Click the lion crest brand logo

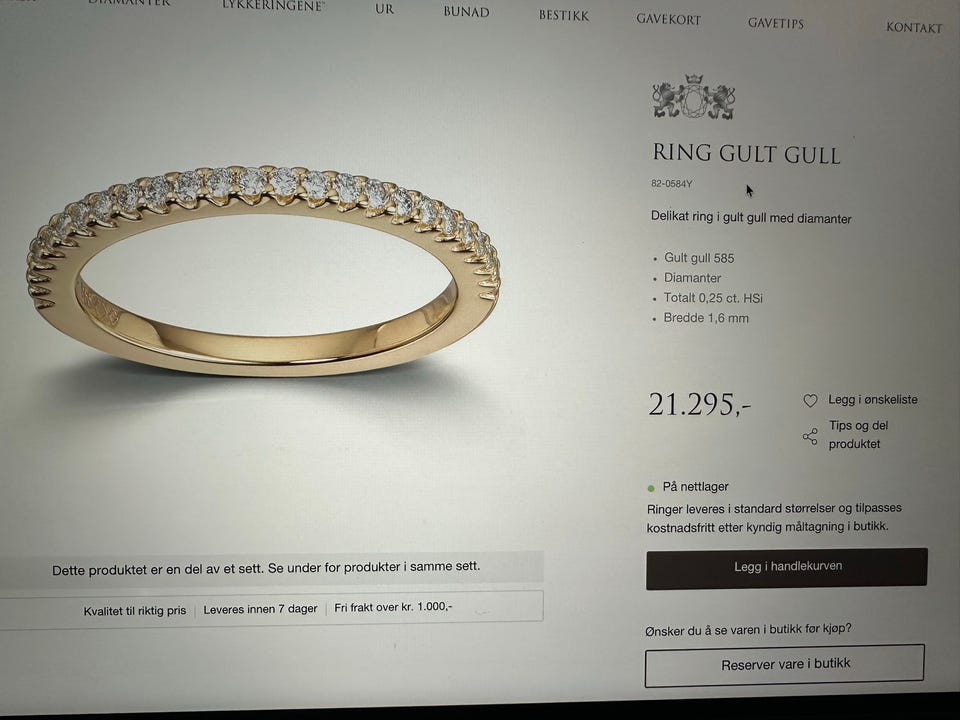point(693,97)
